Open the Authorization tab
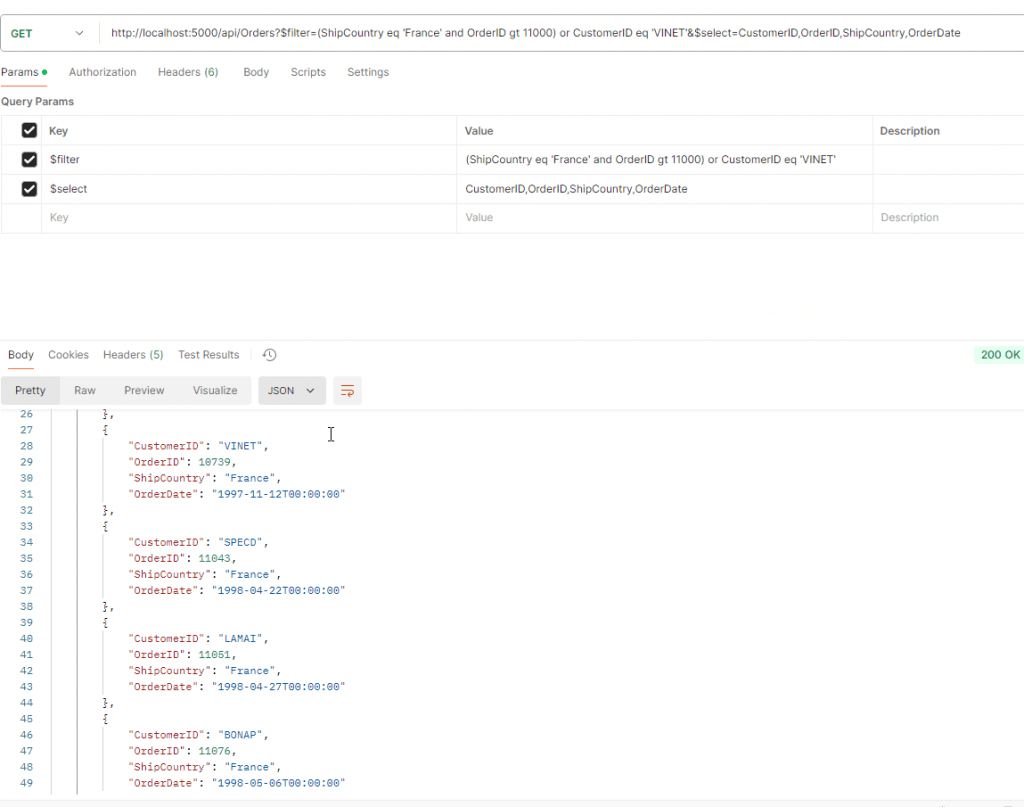This screenshot has width=1024, height=807. point(102,72)
